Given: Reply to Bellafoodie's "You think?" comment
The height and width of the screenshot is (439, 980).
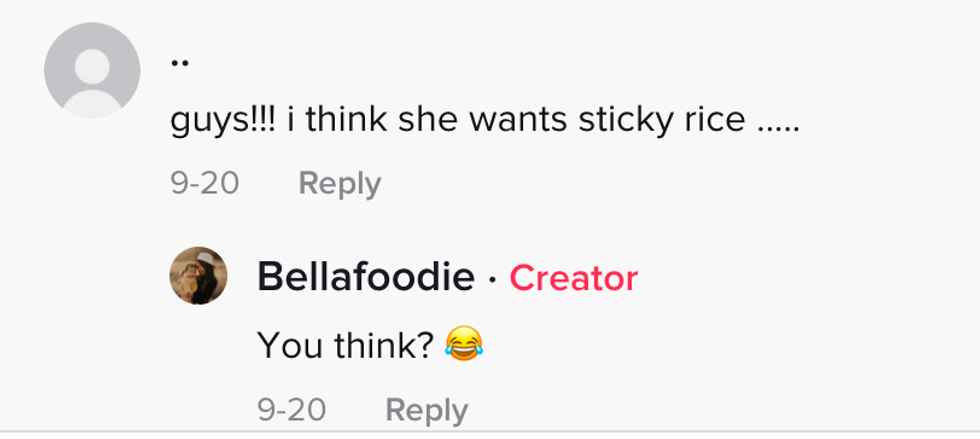Looking at the screenshot, I should click(426, 410).
